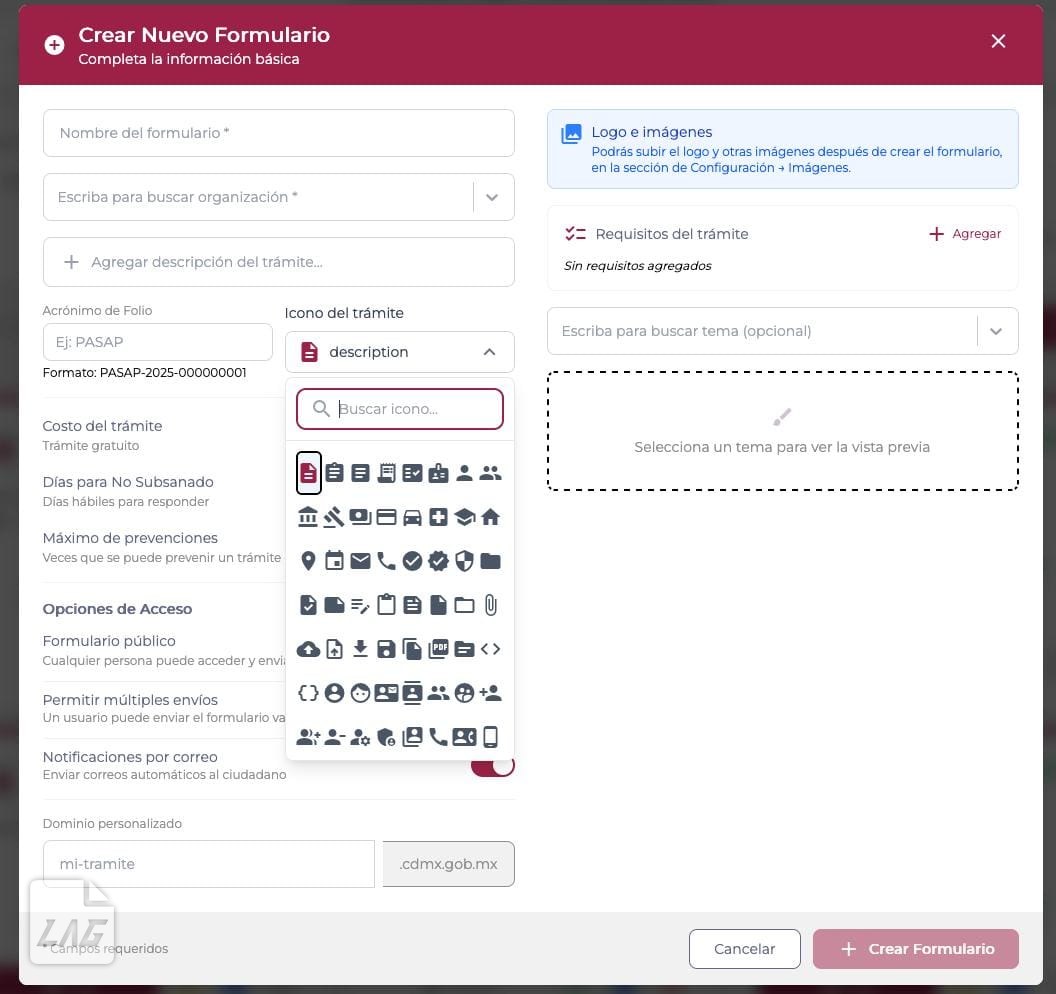Select the bank building icon
This screenshot has height=994, width=1056.
[x=308, y=517]
